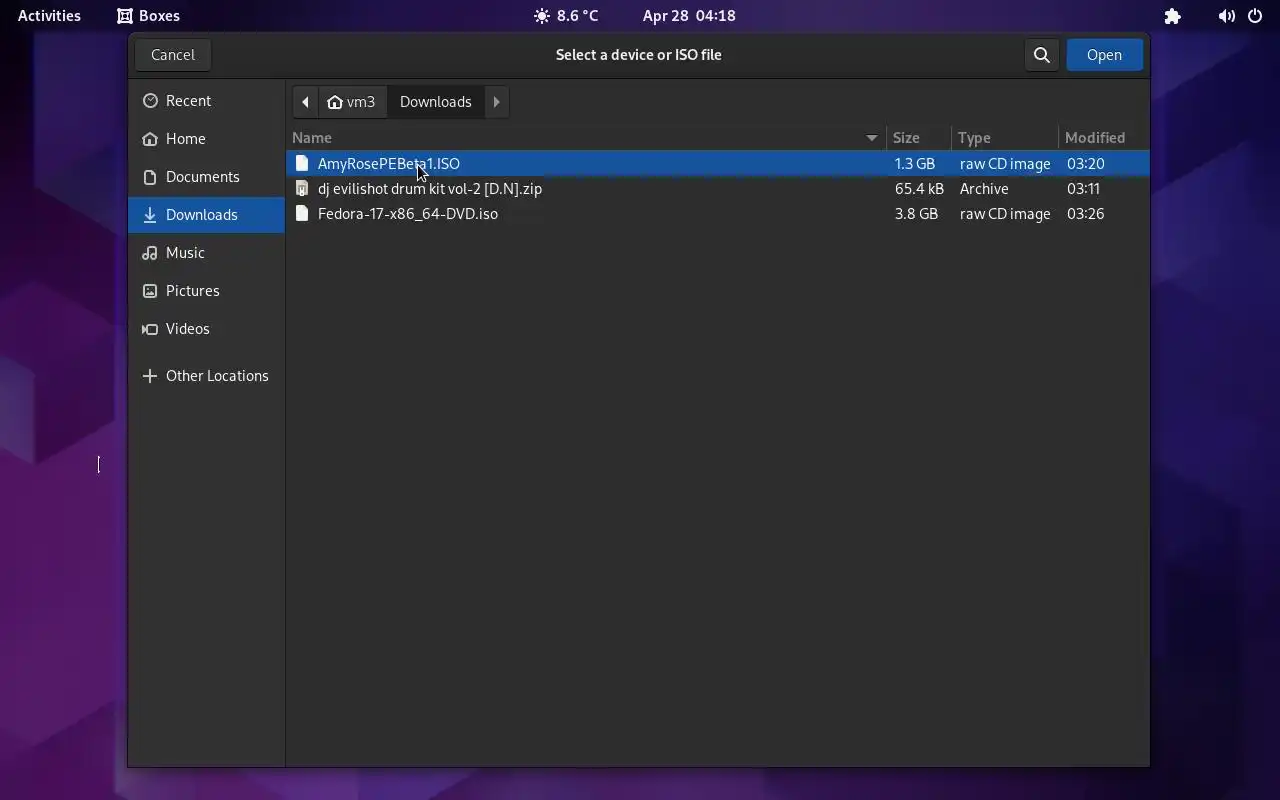Click the Pictures icon in sidebar
Viewport: 1280px width, 800px height.
tap(150, 291)
